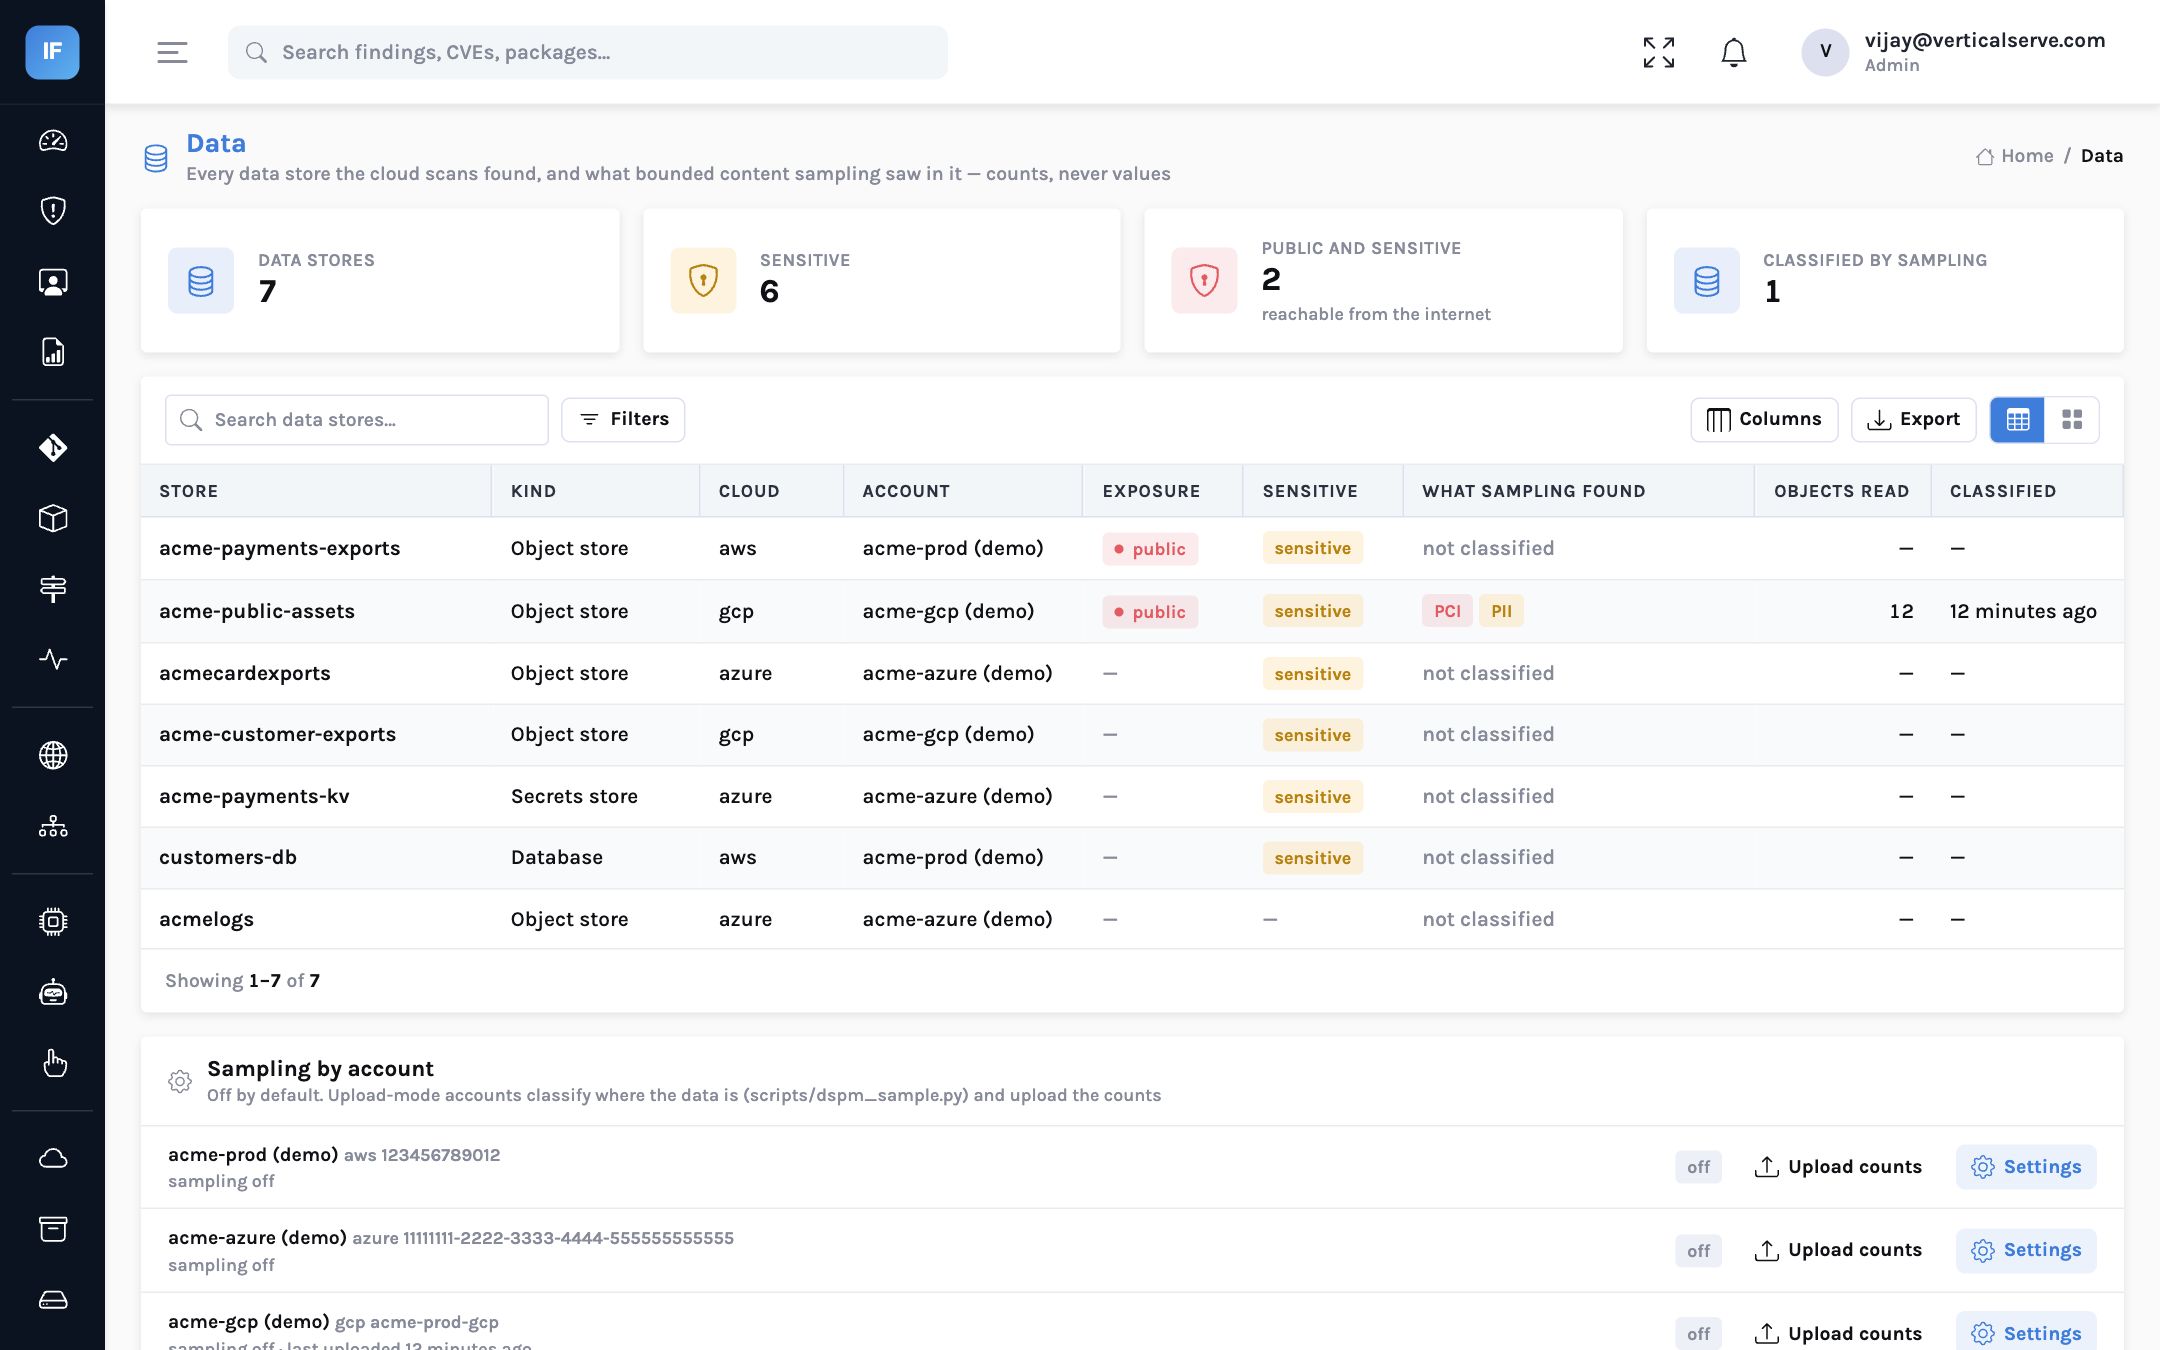This screenshot has height=1350, width=2160.
Task: Open the CPU chip icon in sidebar
Action: [53, 921]
